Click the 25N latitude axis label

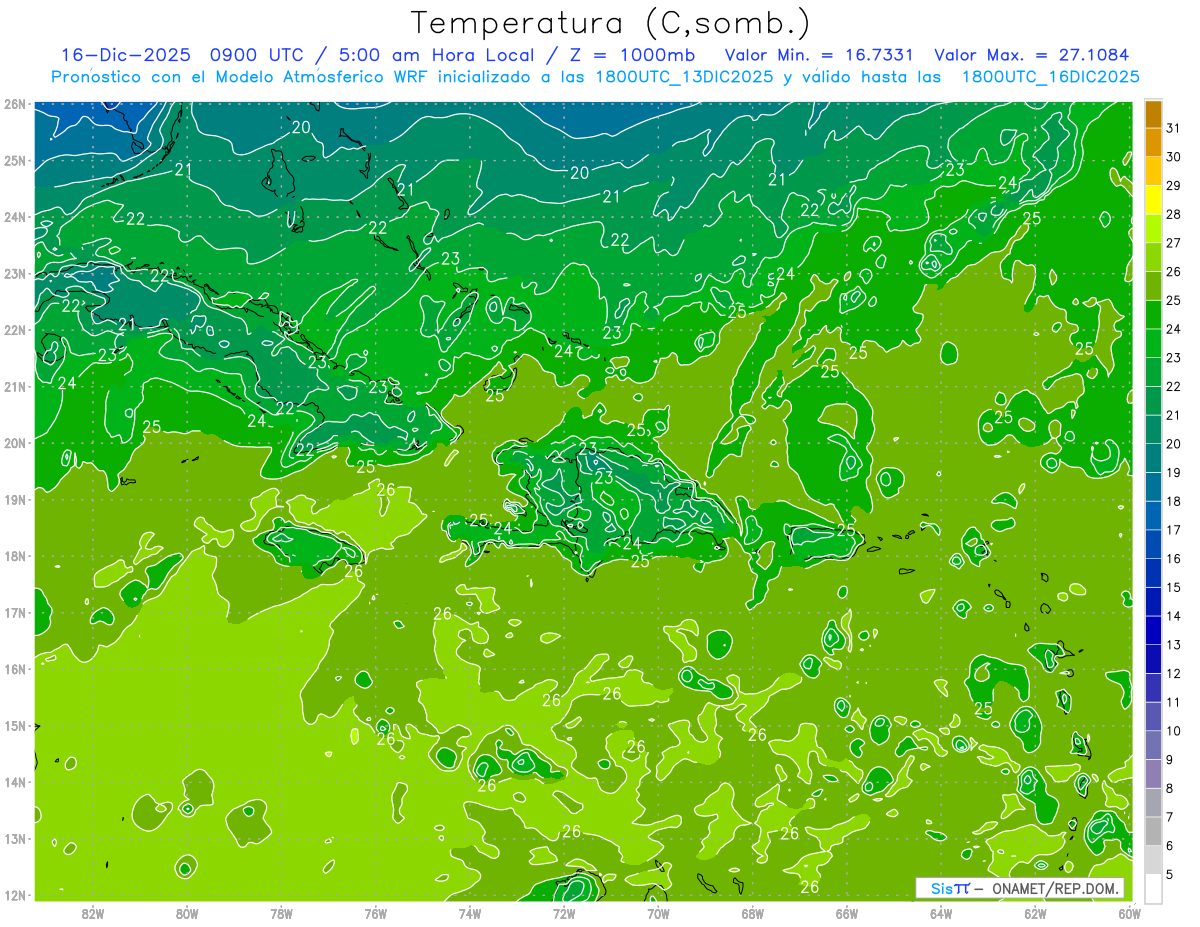(14, 161)
